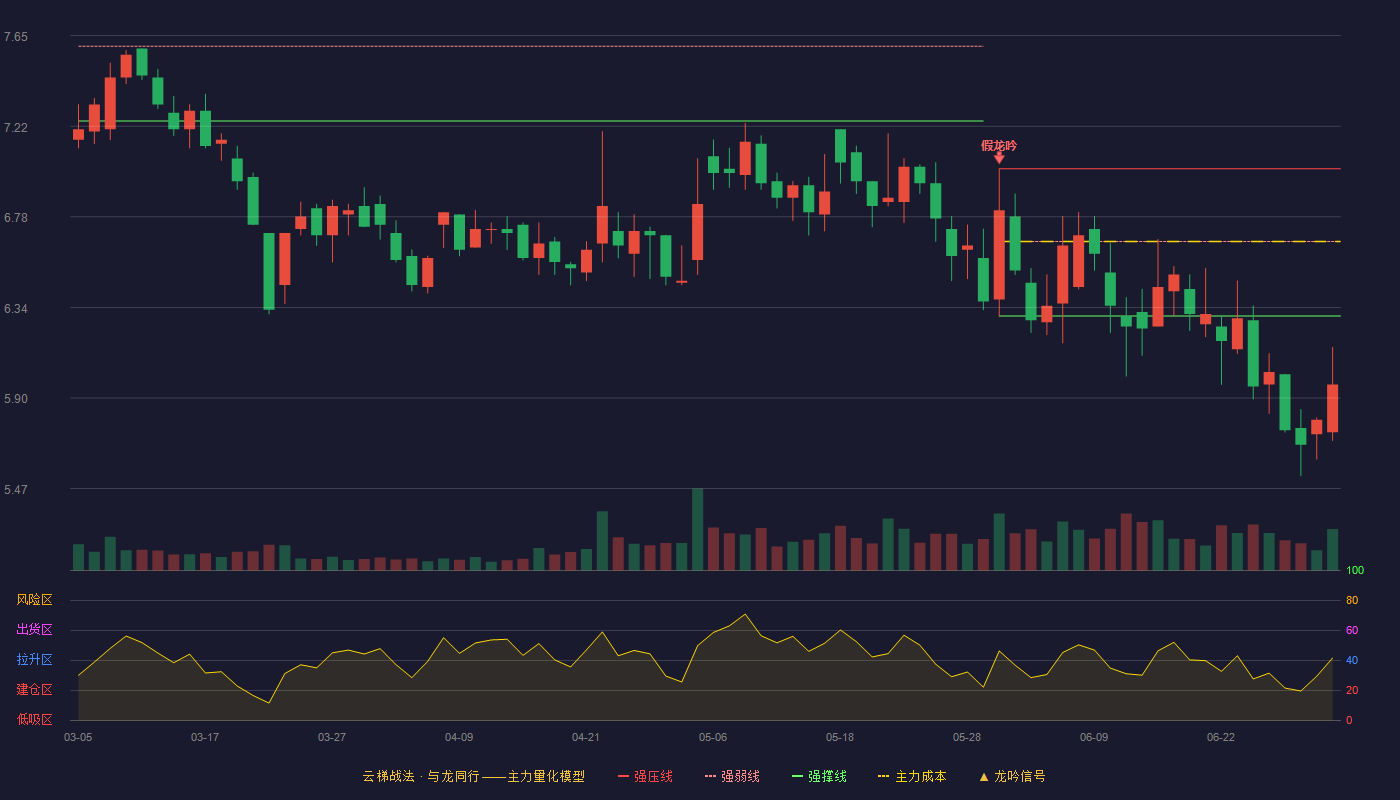Click the 6.34 price axis label
Screen dimensions: 1400x800
tap(16, 309)
